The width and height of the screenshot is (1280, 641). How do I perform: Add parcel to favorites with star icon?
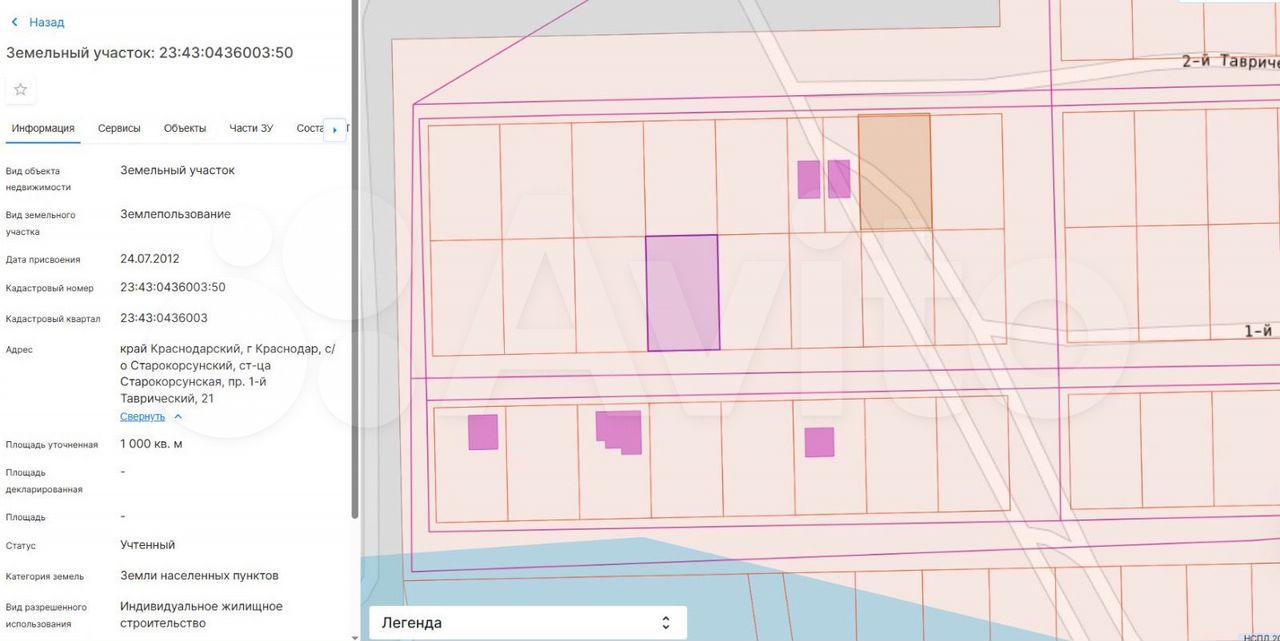click(x=20, y=90)
